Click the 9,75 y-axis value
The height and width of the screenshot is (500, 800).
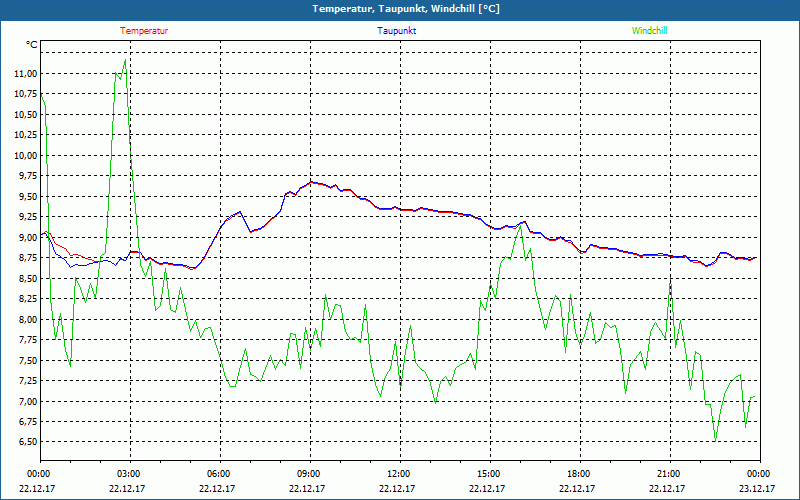[29, 176]
